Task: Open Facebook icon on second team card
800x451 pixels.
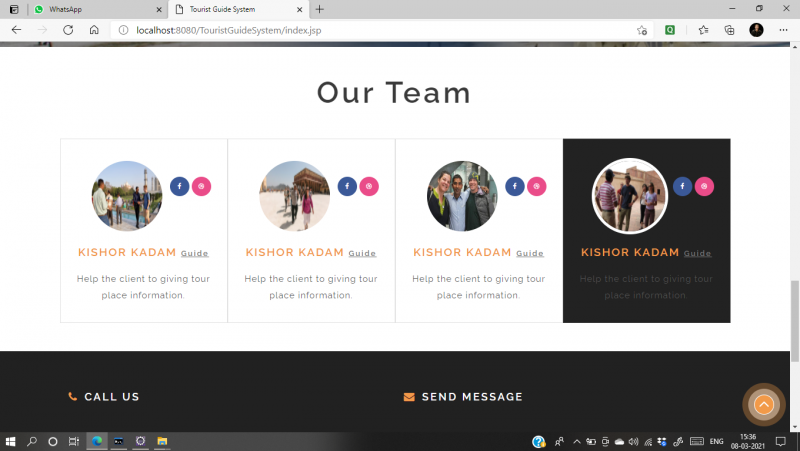Action: (x=347, y=186)
